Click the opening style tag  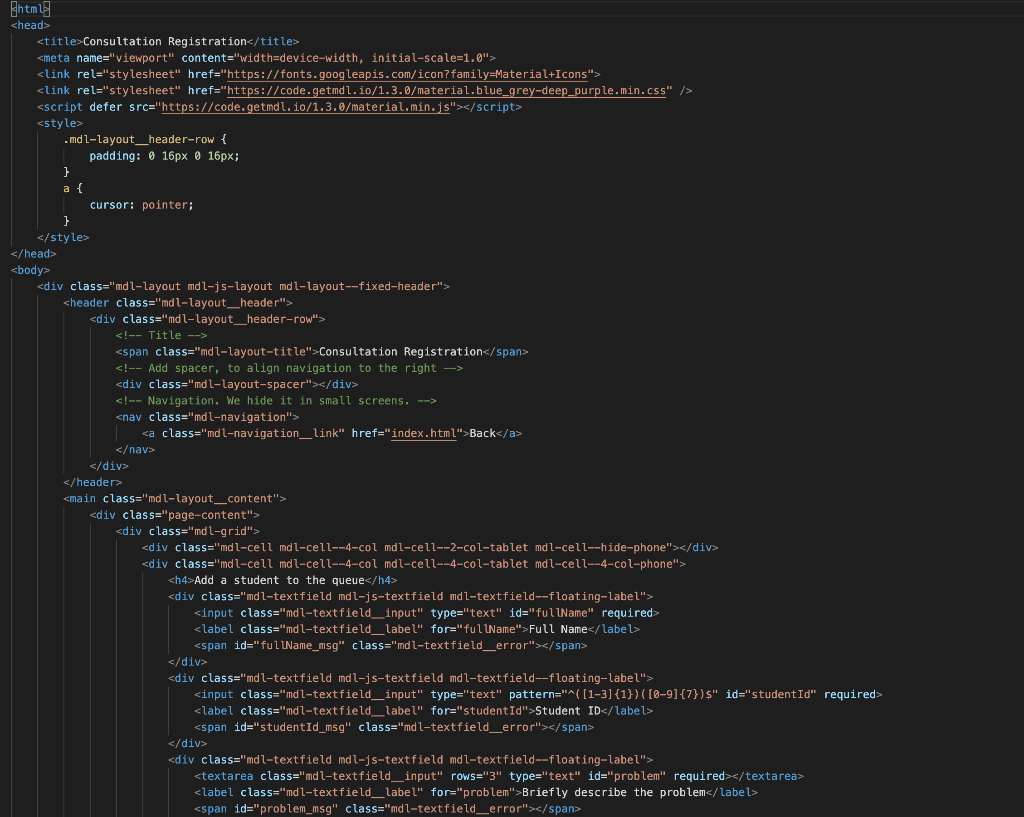click(x=60, y=123)
